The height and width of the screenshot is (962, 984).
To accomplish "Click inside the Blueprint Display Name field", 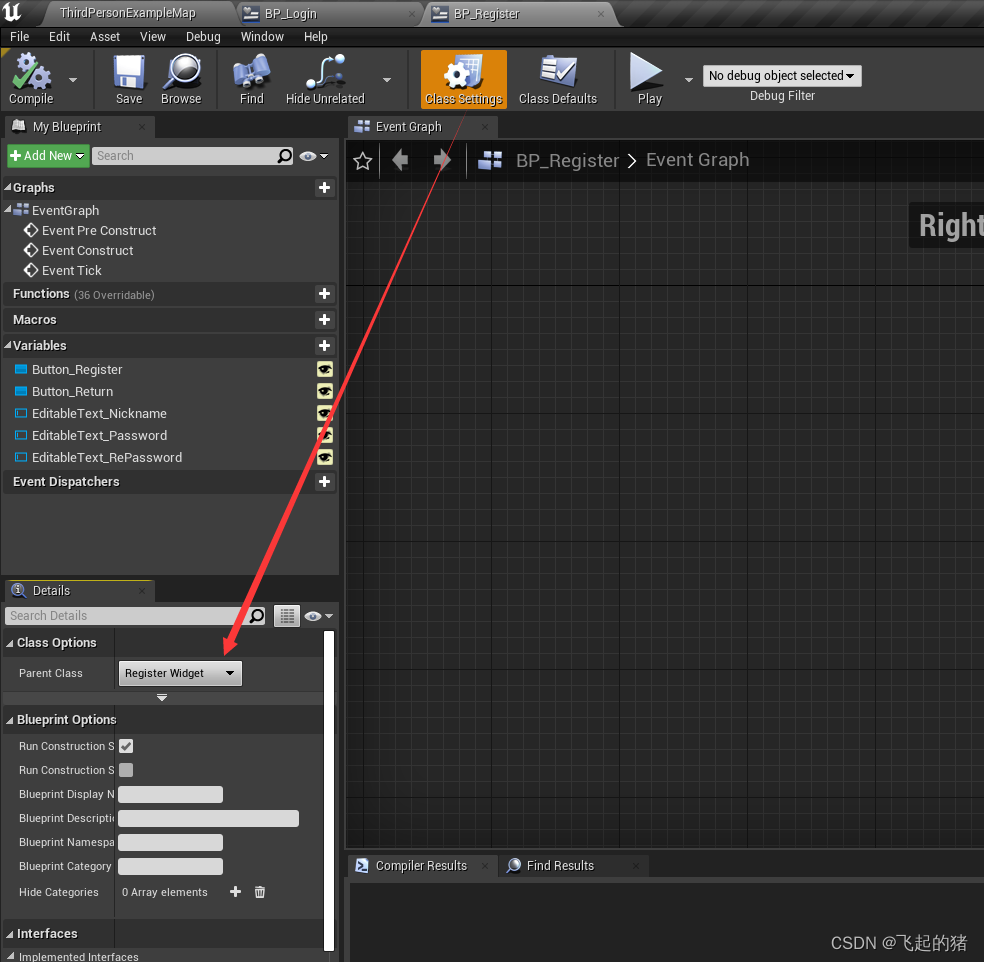I will (x=169, y=794).
